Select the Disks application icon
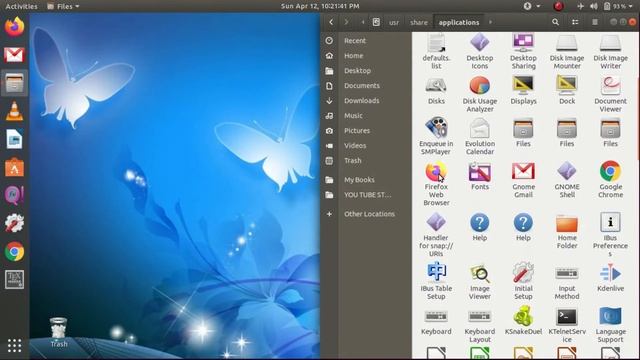The image size is (640, 360). (436, 86)
